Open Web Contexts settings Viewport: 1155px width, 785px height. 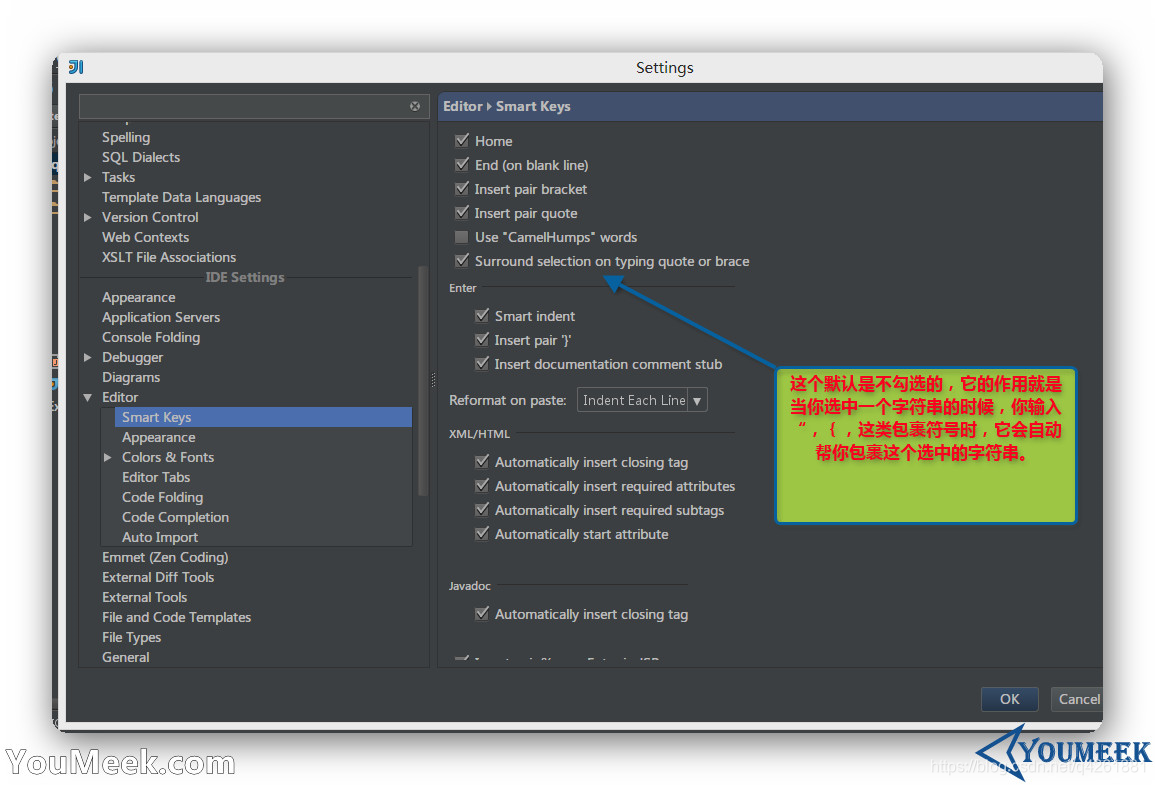[x=145, y=237]
